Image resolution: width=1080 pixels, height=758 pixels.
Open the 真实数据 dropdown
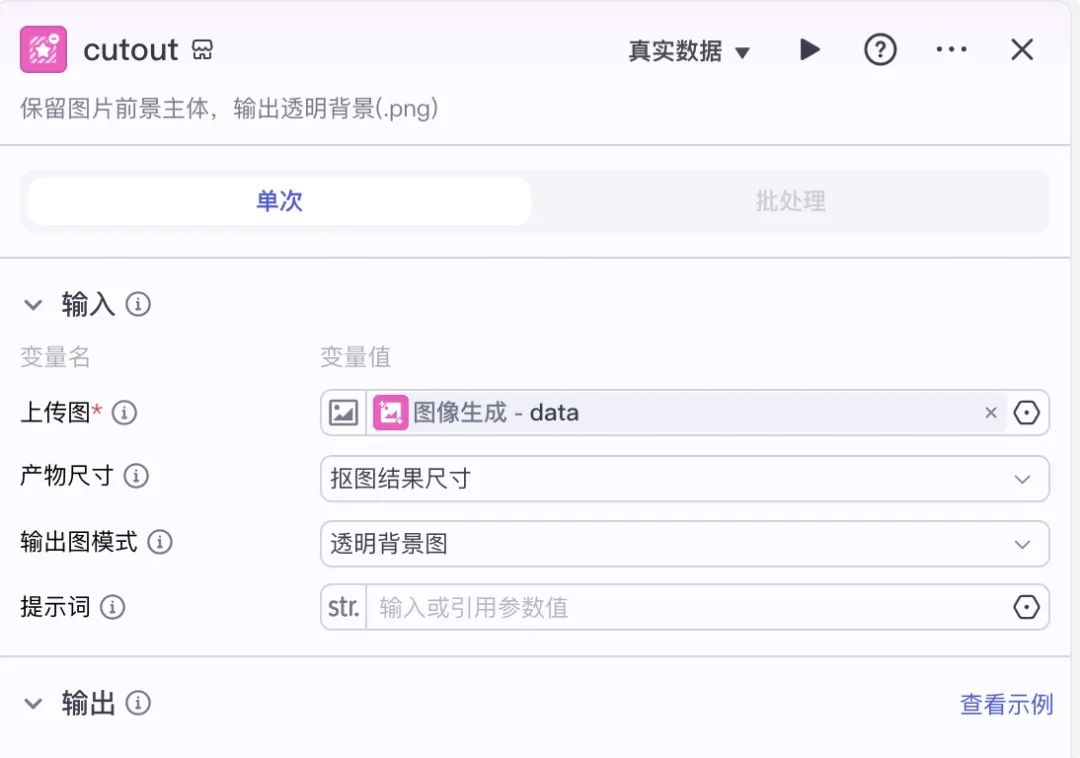click(x=689, y=51)
